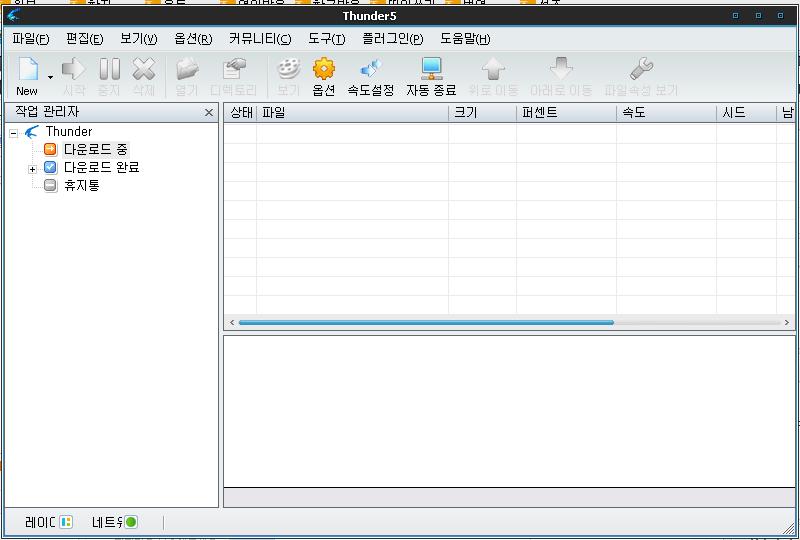Image resolution: width=800 pixels, height=540 pixels.
Task: Sort by the 상태 column header
Action: [x=240, y=113]
